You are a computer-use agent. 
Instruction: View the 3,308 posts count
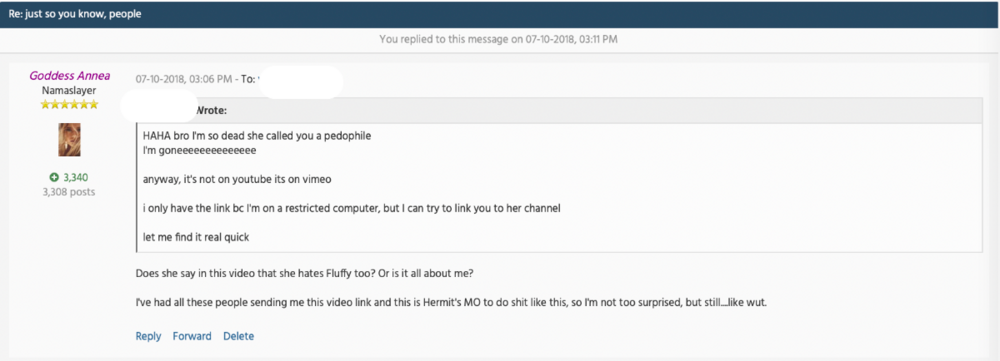point(69,191)
